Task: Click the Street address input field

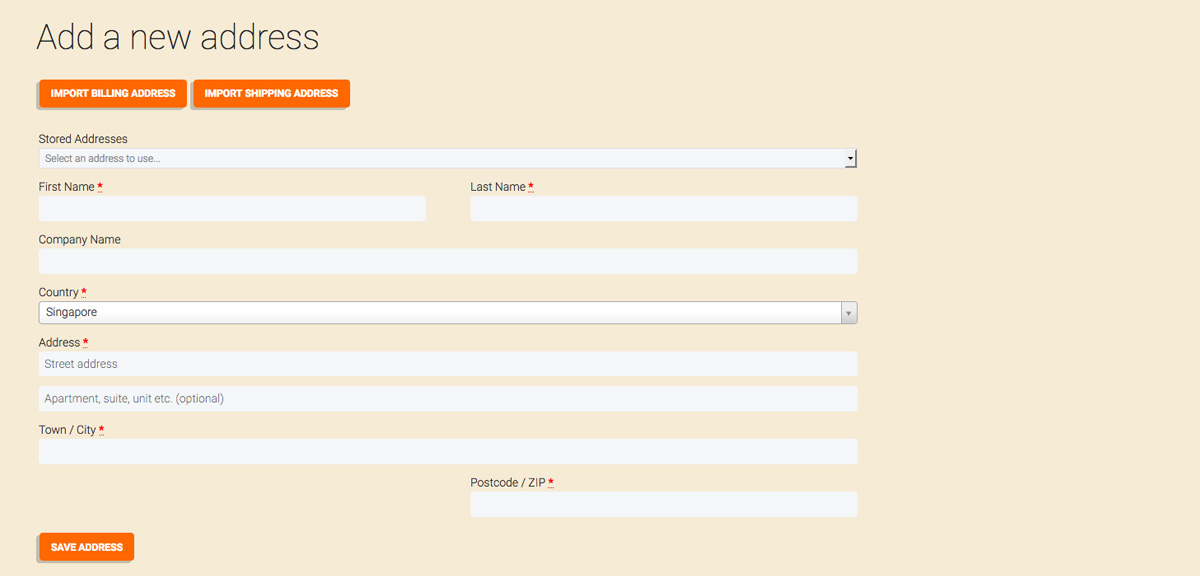Action: click(448, 364)
